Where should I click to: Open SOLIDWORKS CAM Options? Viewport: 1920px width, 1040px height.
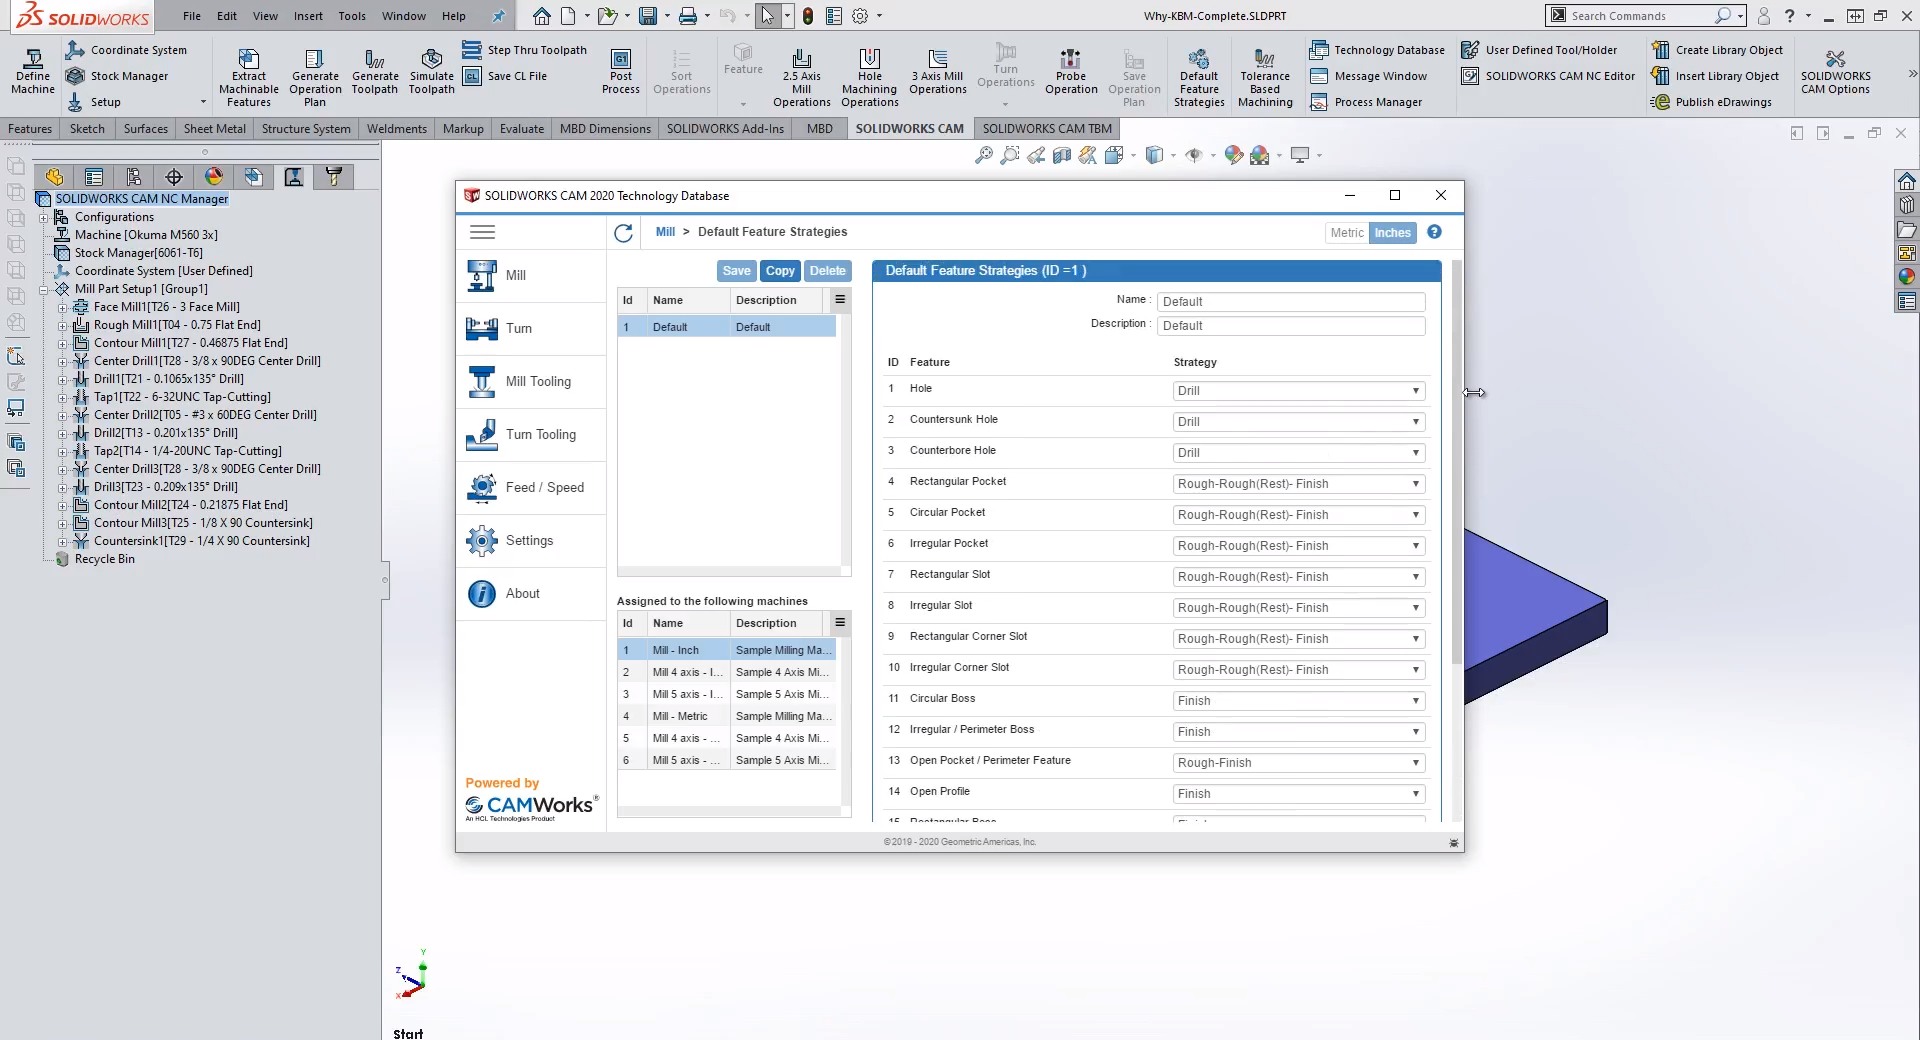click(1835, 72)
